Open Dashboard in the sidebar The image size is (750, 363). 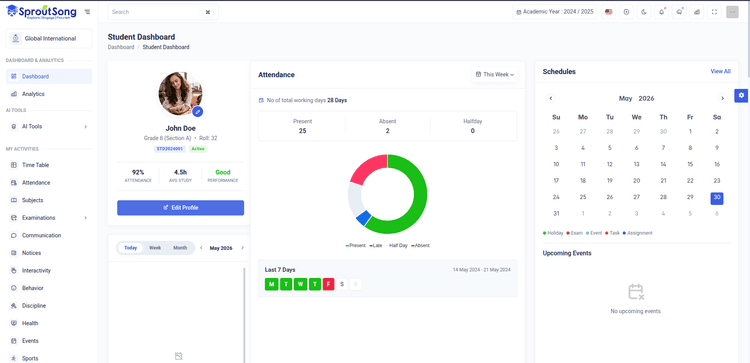(49, 76)
